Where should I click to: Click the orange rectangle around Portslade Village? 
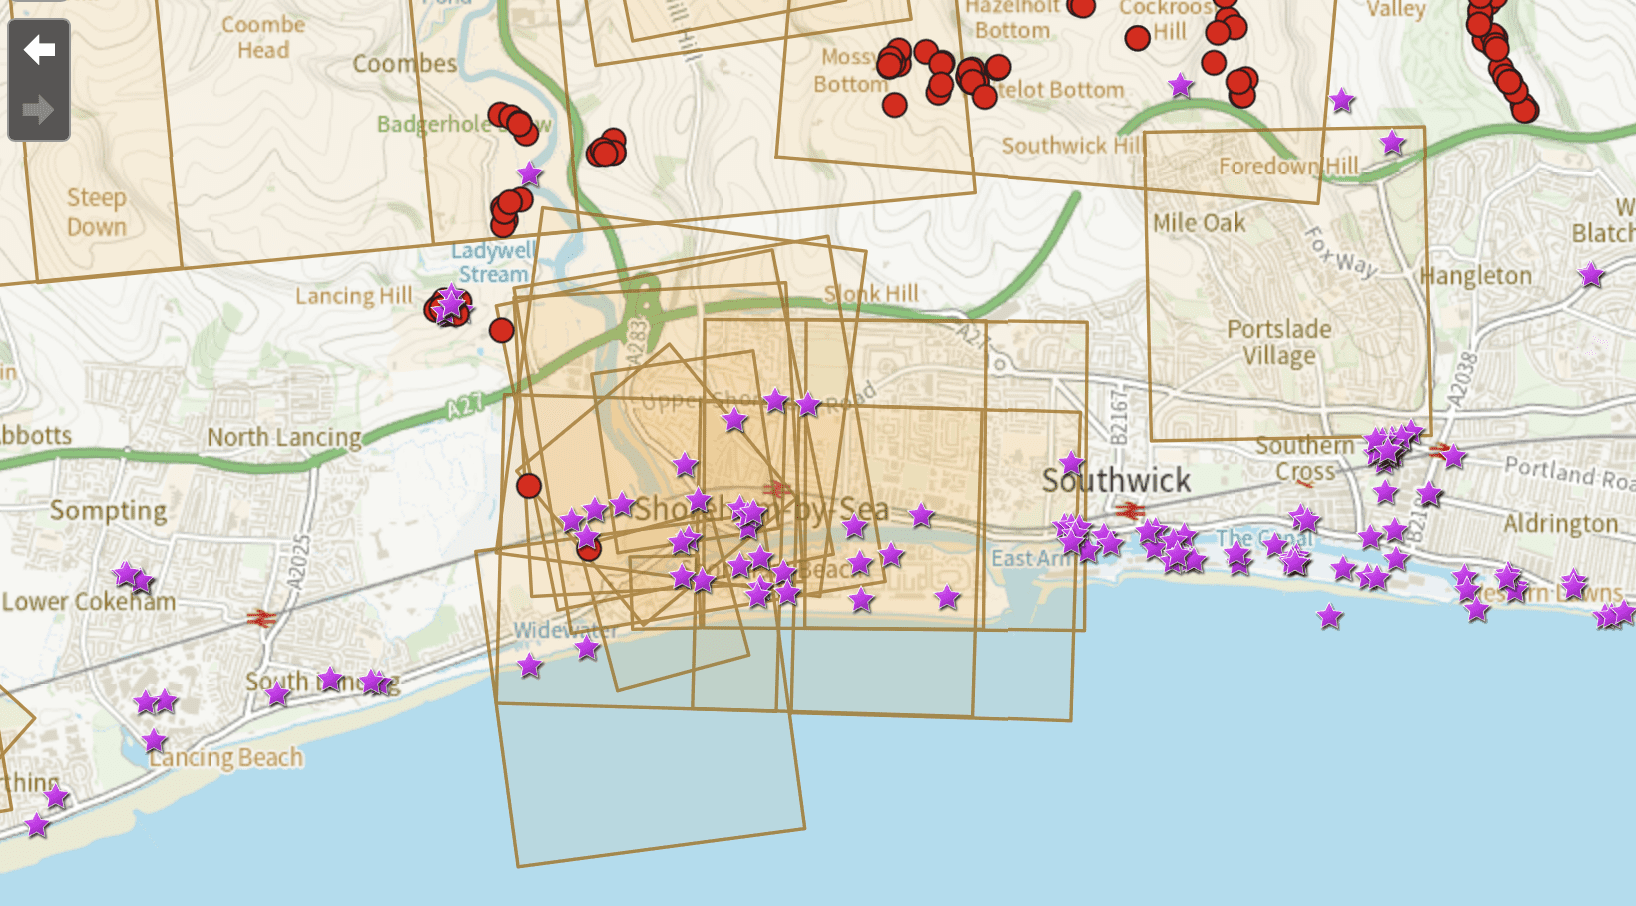(1288, 284)
